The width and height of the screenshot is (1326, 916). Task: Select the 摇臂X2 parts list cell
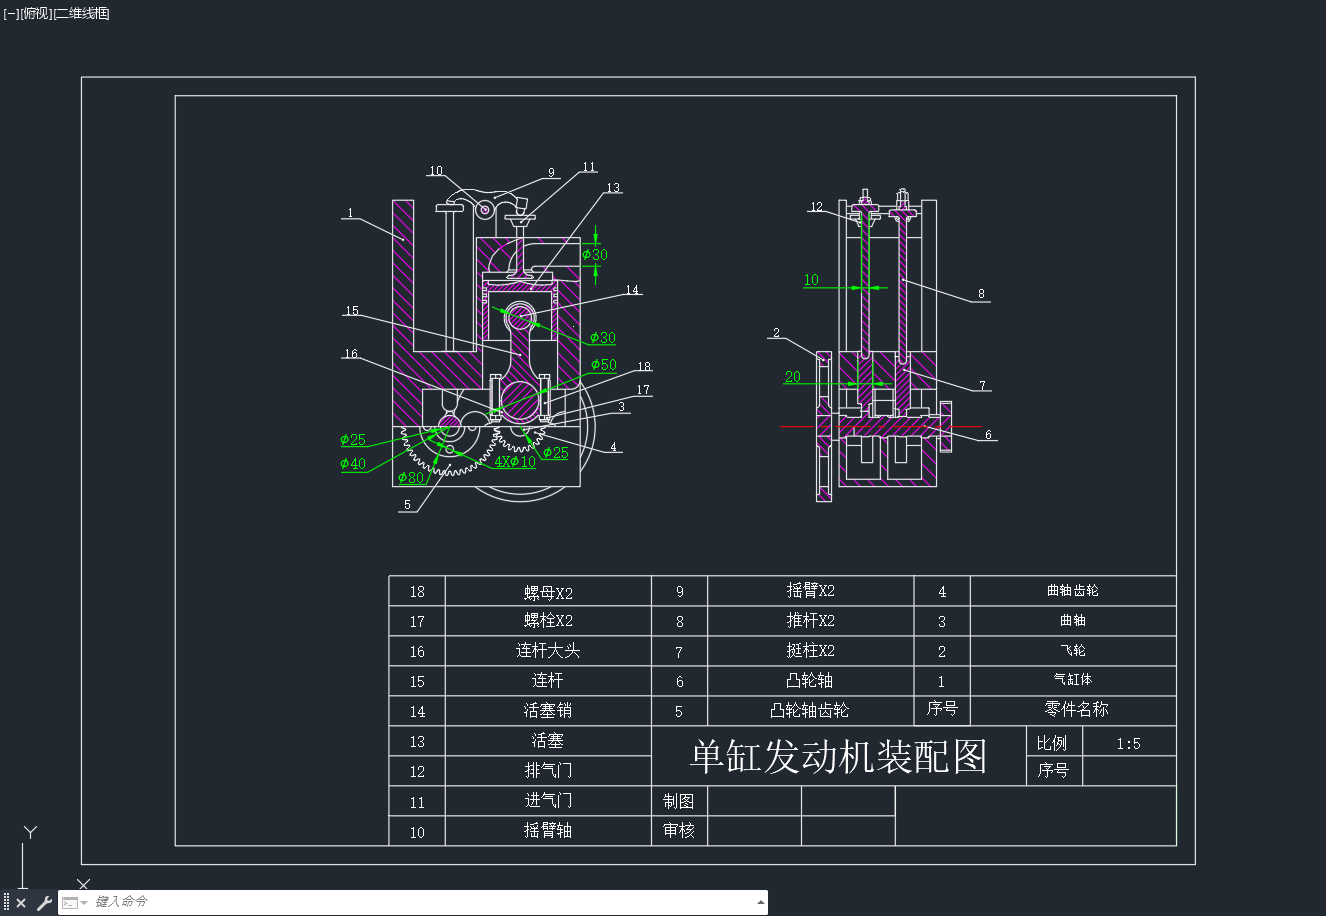pyautogui.click(x=811, y=591)
